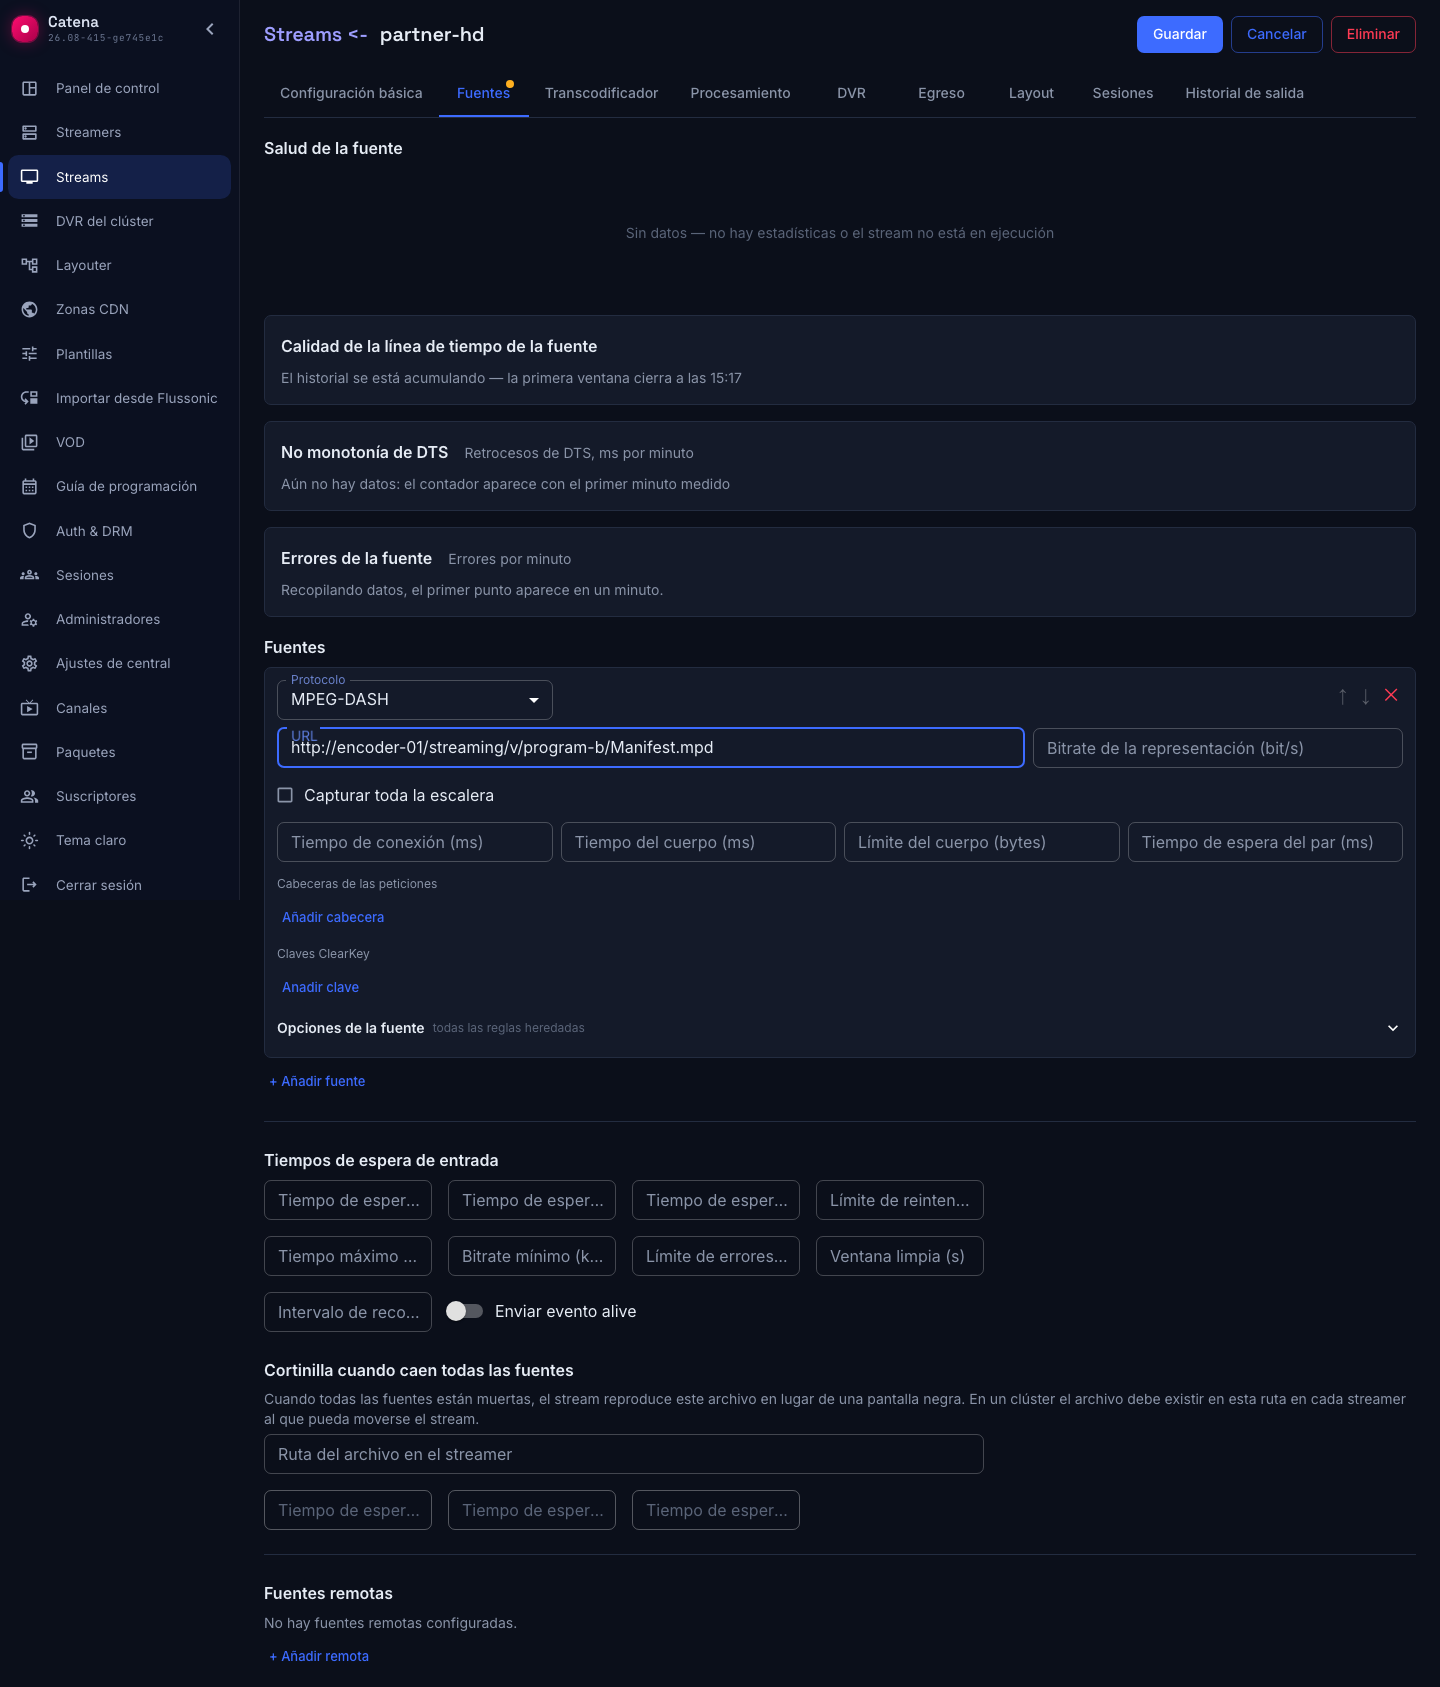
Task: Enable the Enviar evento alive switch
Action: [x=464, y=1311]
